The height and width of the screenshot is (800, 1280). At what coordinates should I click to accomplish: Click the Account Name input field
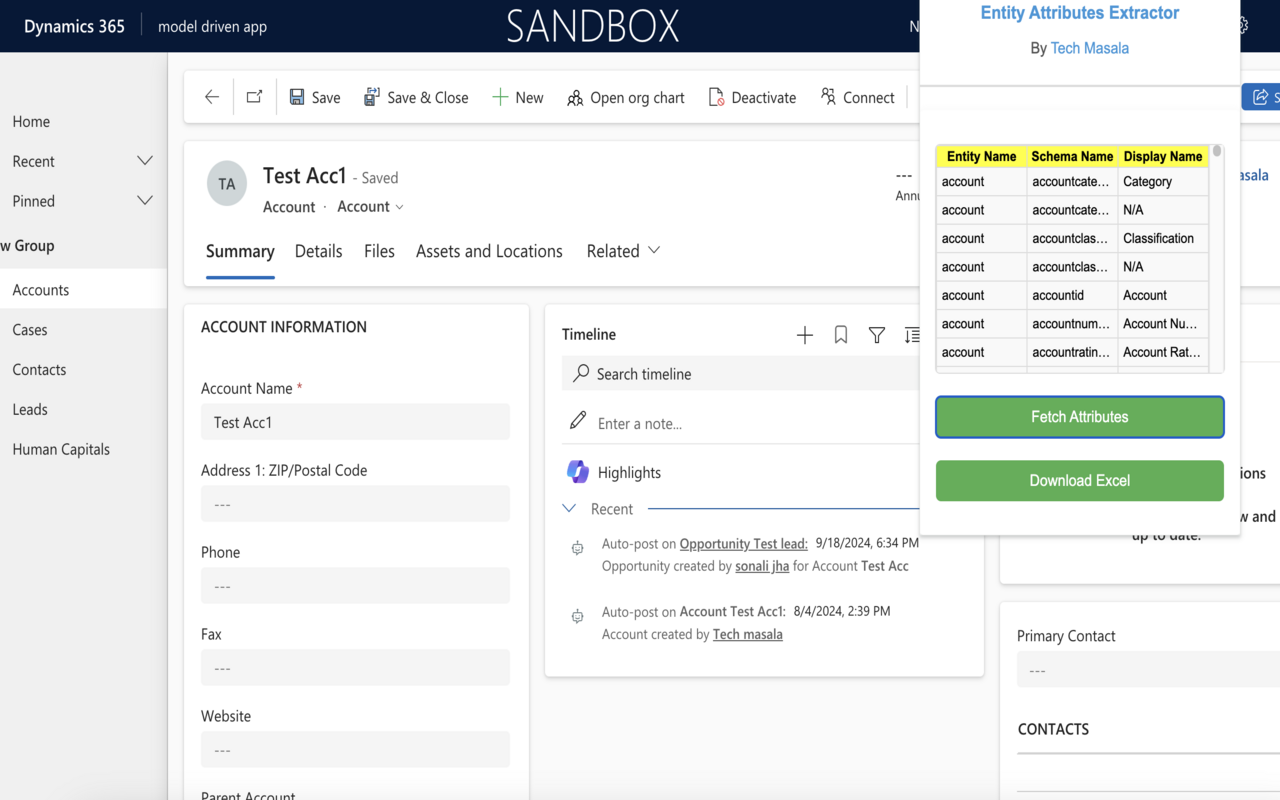pos(355,422)
